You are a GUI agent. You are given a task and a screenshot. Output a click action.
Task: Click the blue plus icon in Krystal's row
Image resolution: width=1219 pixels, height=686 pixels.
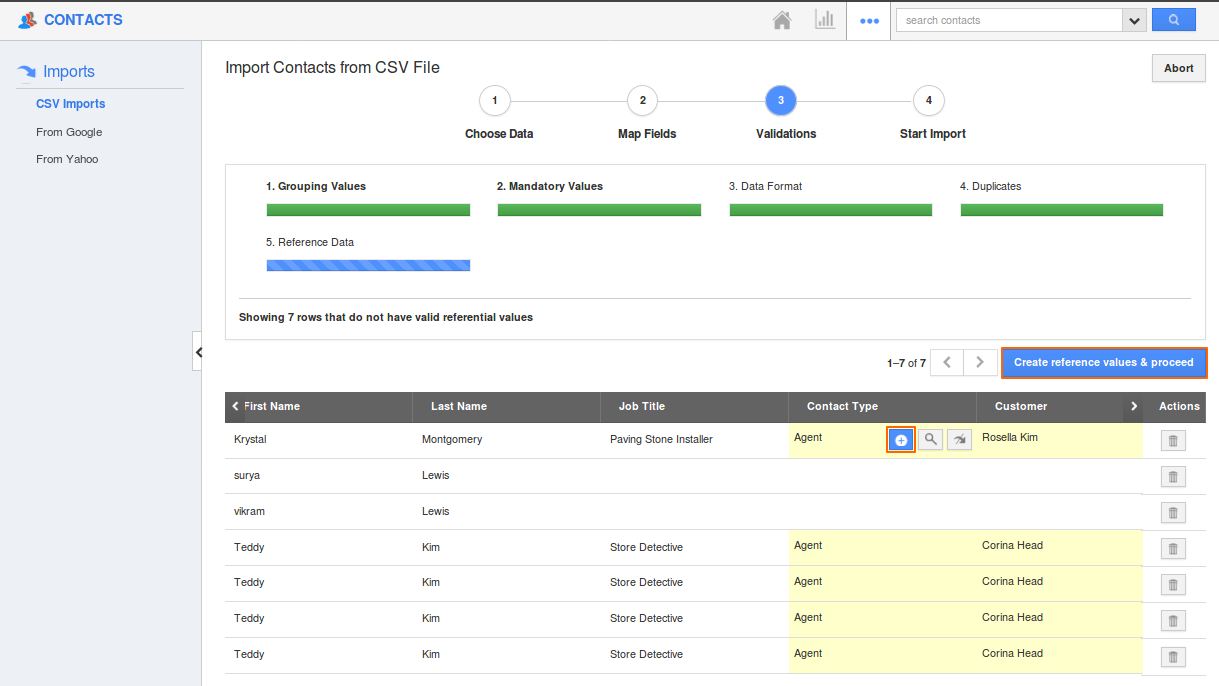pos(901,440)
